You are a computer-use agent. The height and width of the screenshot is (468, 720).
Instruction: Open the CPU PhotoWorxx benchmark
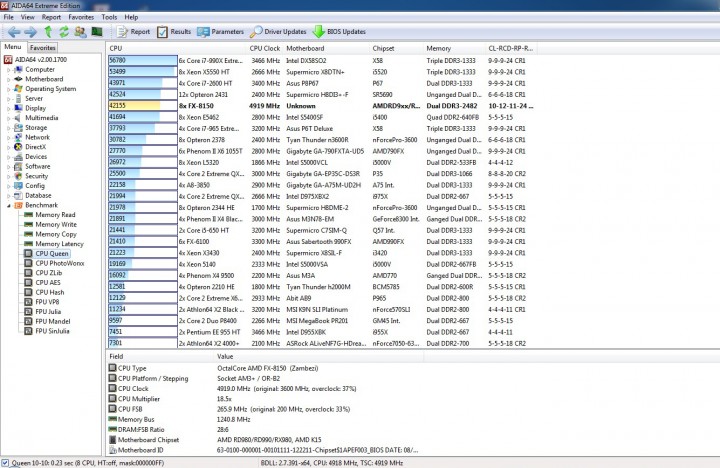point(54,263)
